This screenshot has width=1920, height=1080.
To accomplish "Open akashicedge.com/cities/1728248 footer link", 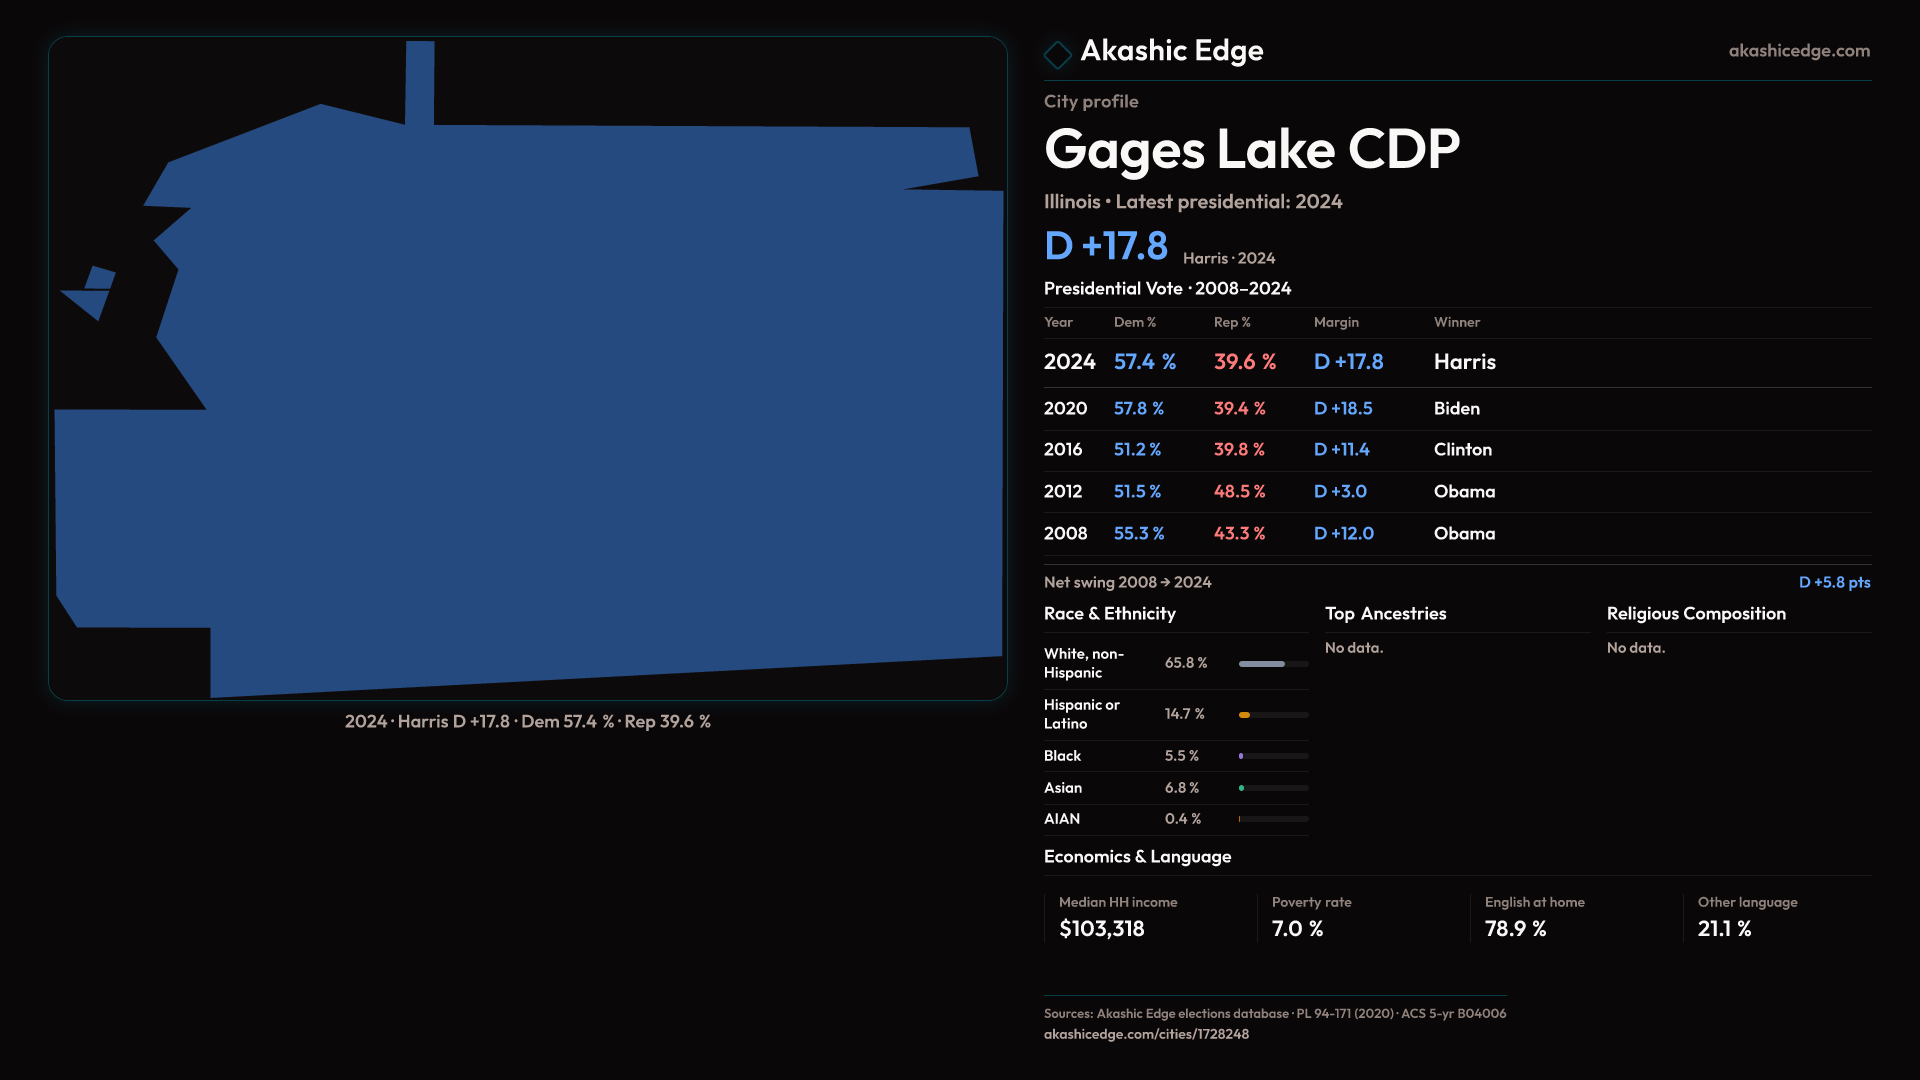I will tap(1146, 1034).
